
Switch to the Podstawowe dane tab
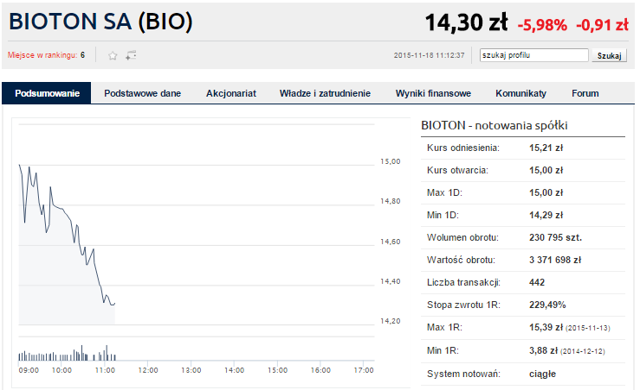click(142, 93)
